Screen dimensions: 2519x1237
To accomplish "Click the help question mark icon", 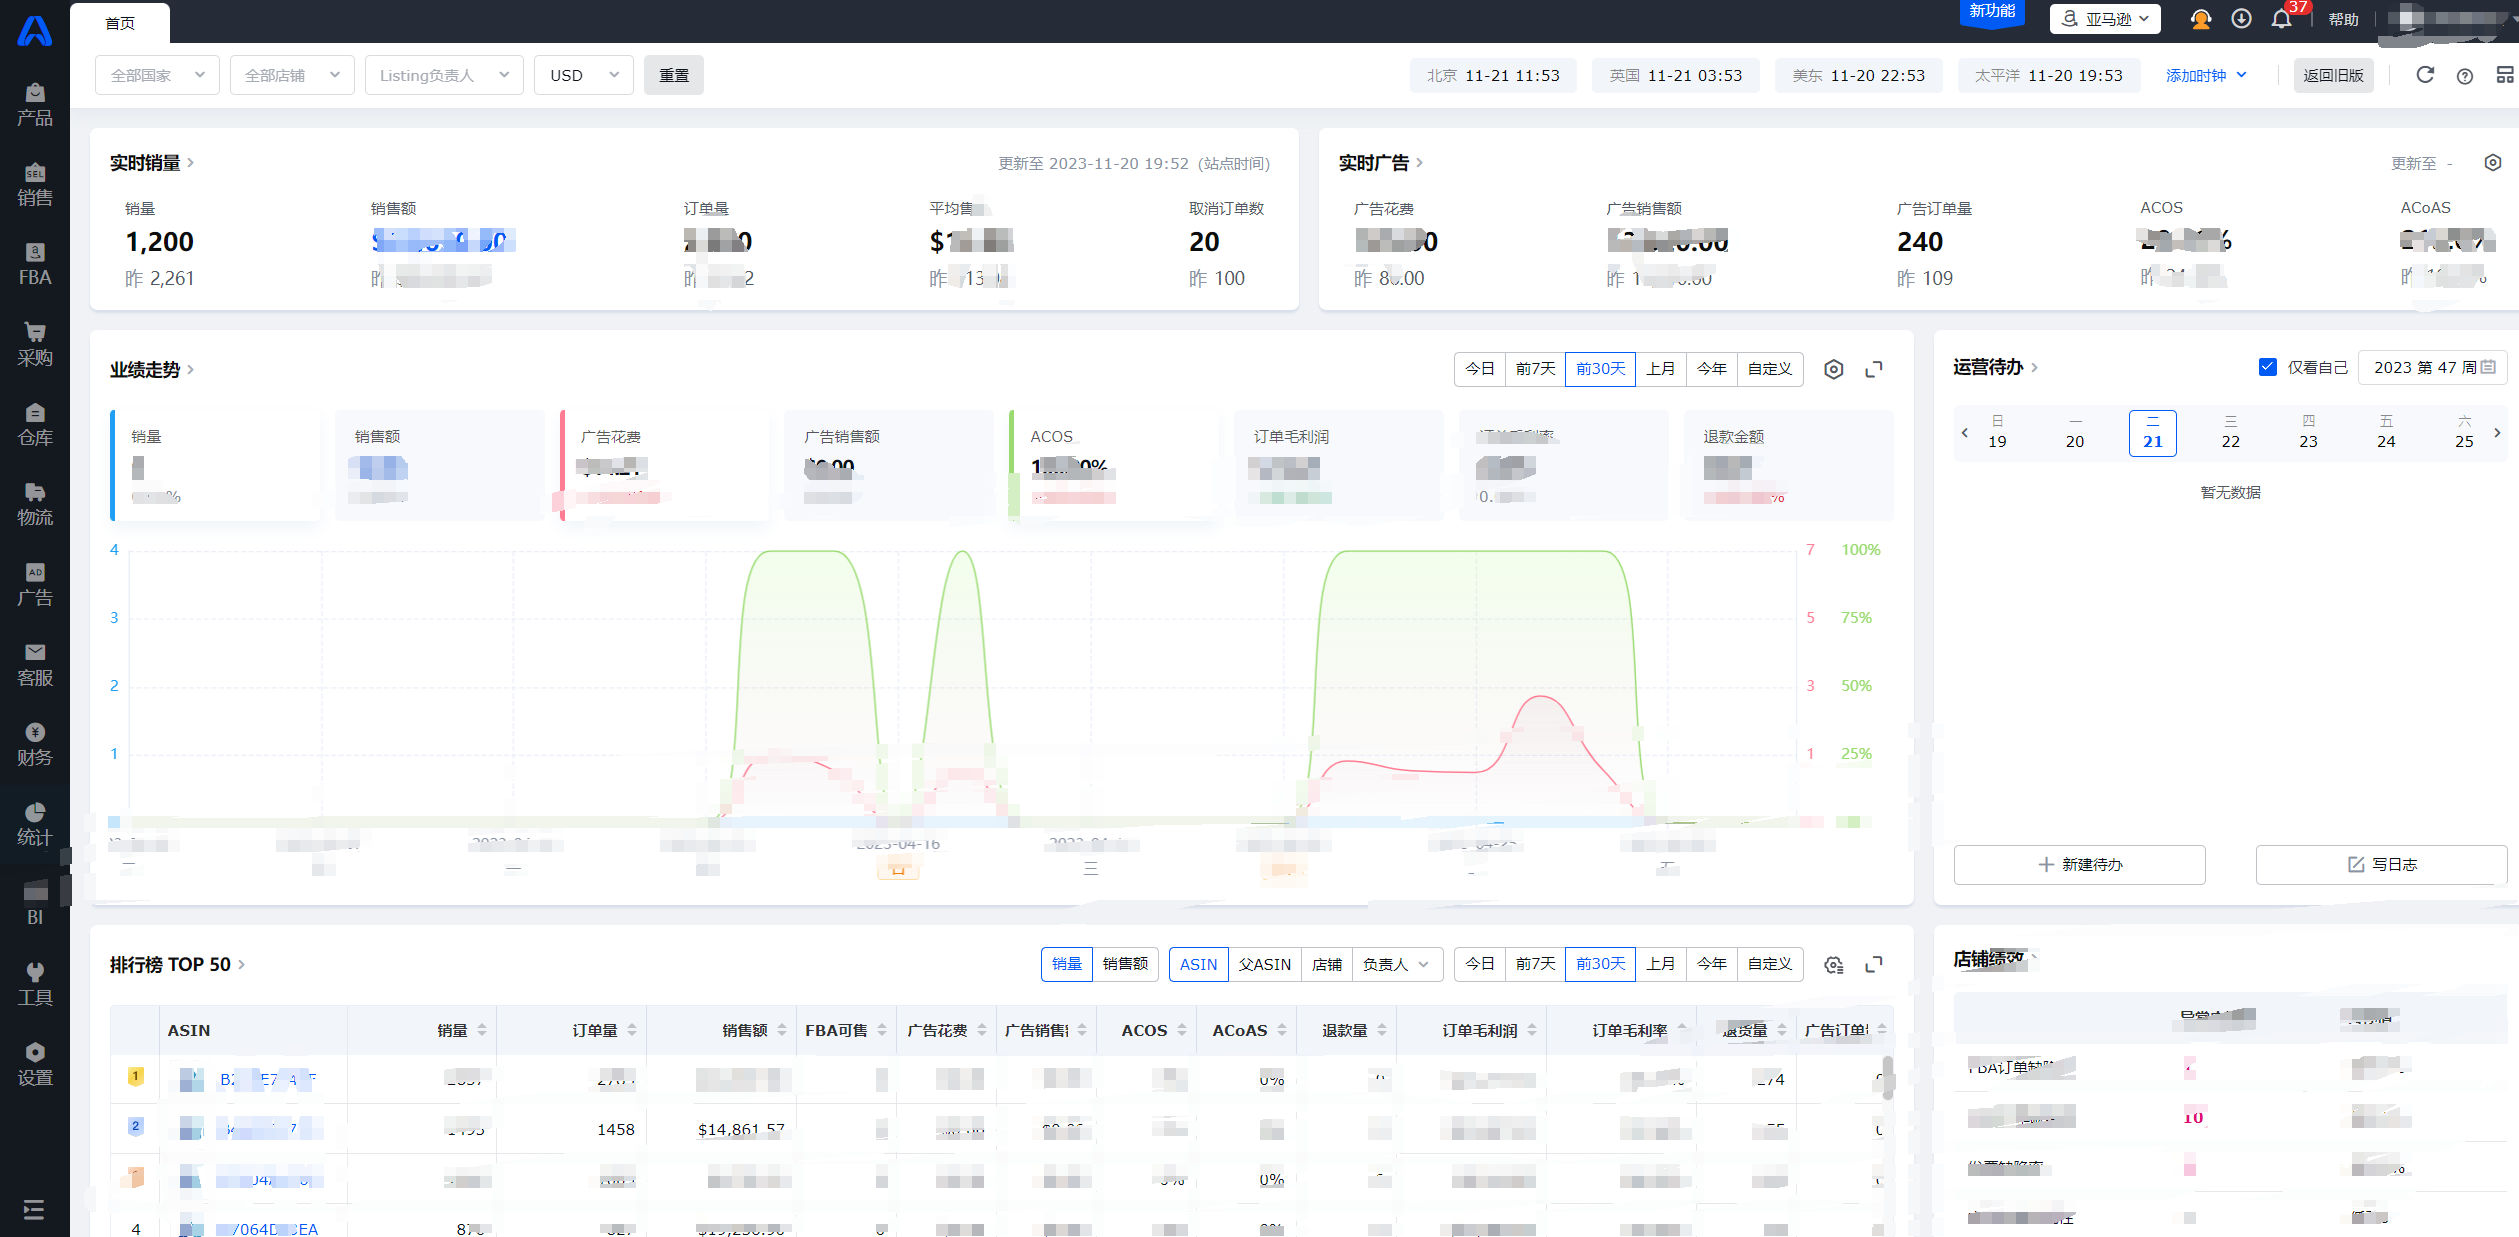I will (x=2464, y=76).
